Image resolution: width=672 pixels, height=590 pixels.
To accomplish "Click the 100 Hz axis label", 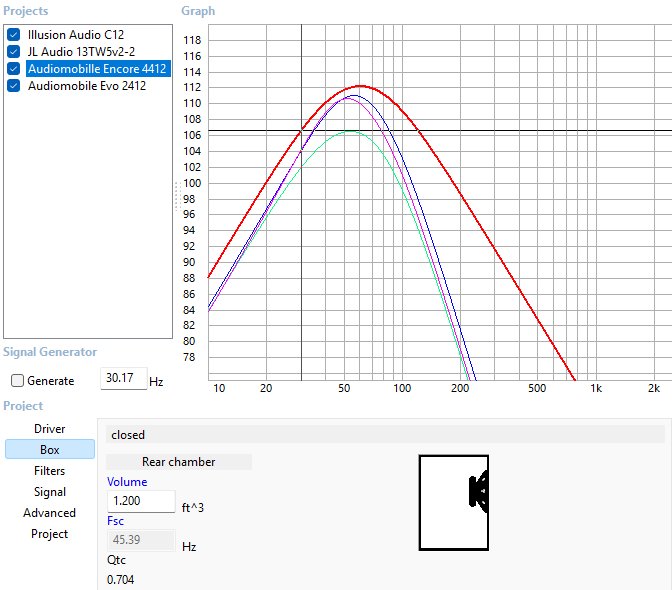I will pyautogui.click(x=402, y=388).
